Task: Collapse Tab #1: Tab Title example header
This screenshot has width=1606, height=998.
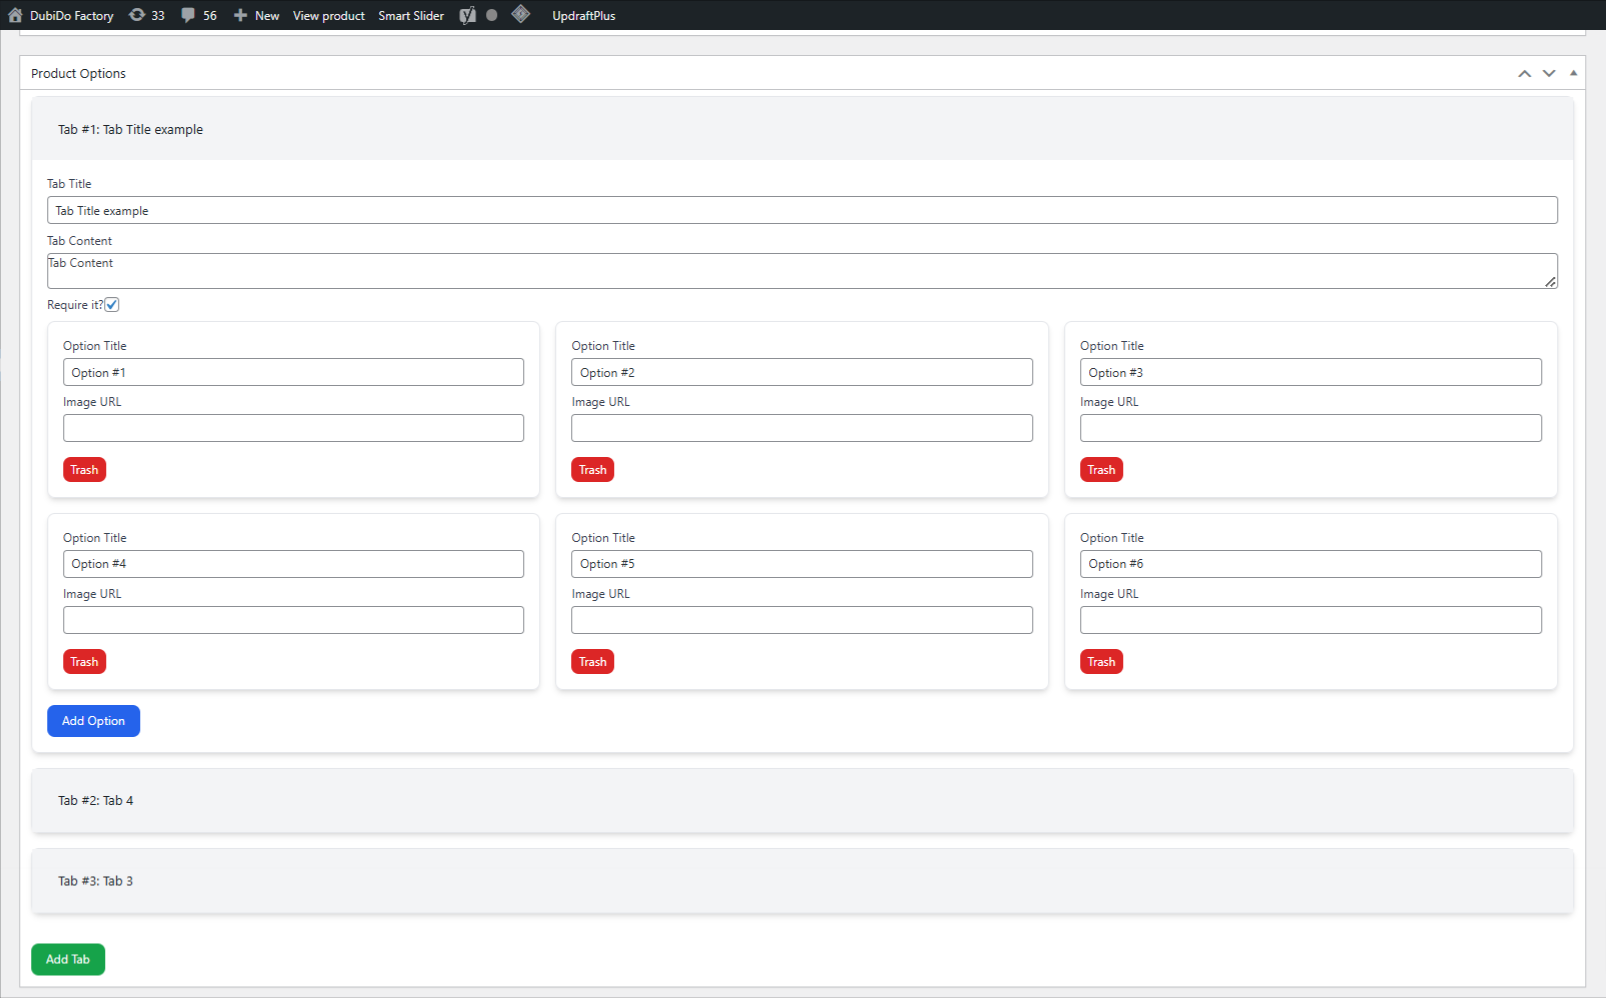Action: pos(802,129)
